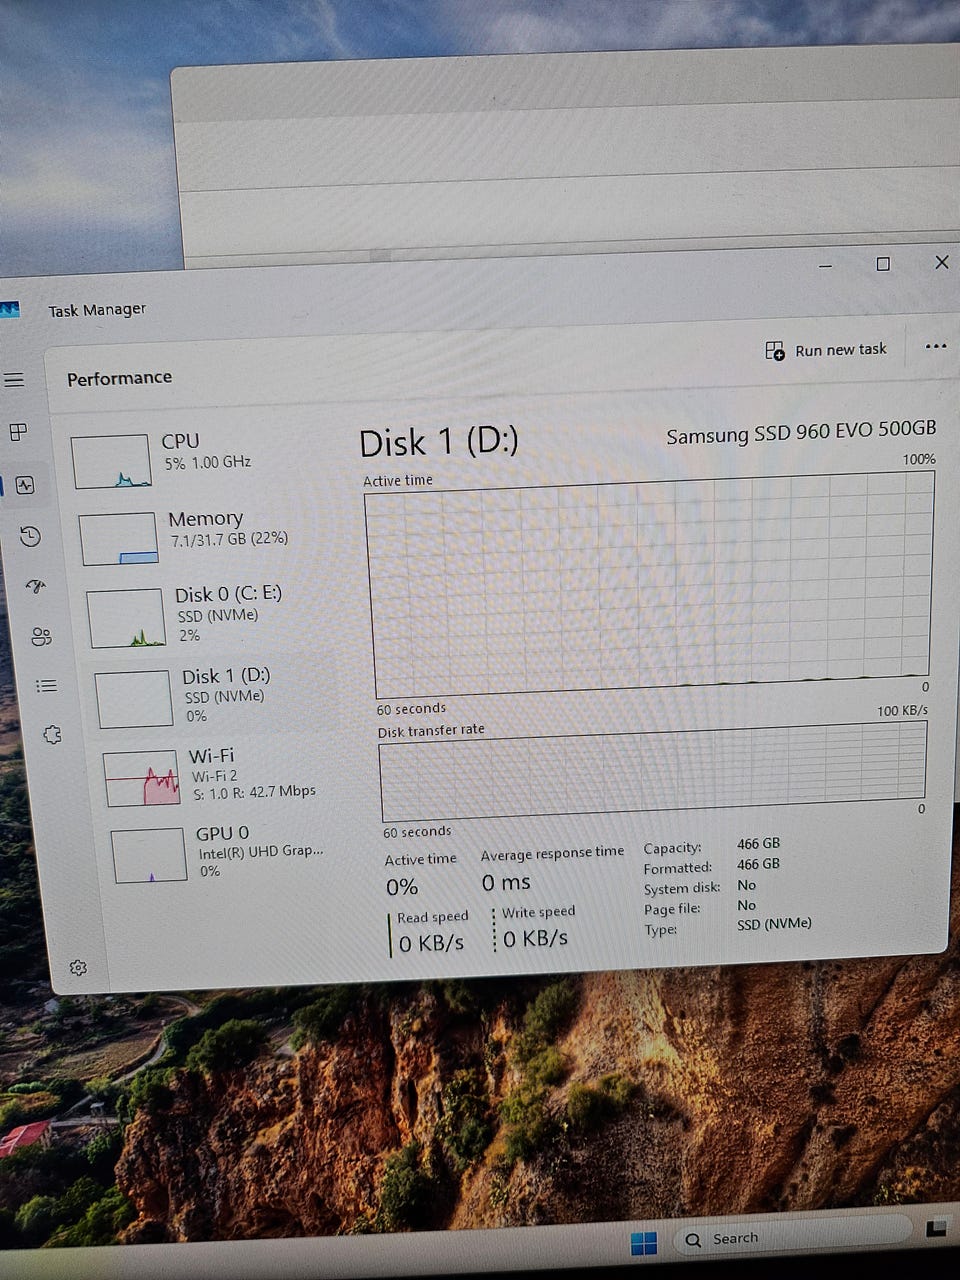
Task: Open the Windows Start button on taskbar
Action: pyautogui.click(x=644, y=1243)
